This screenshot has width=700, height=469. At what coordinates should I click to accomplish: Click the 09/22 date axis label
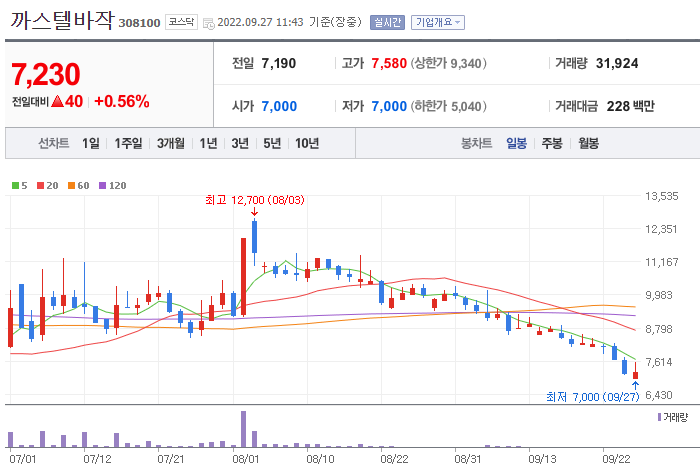(x=616, y=459)
